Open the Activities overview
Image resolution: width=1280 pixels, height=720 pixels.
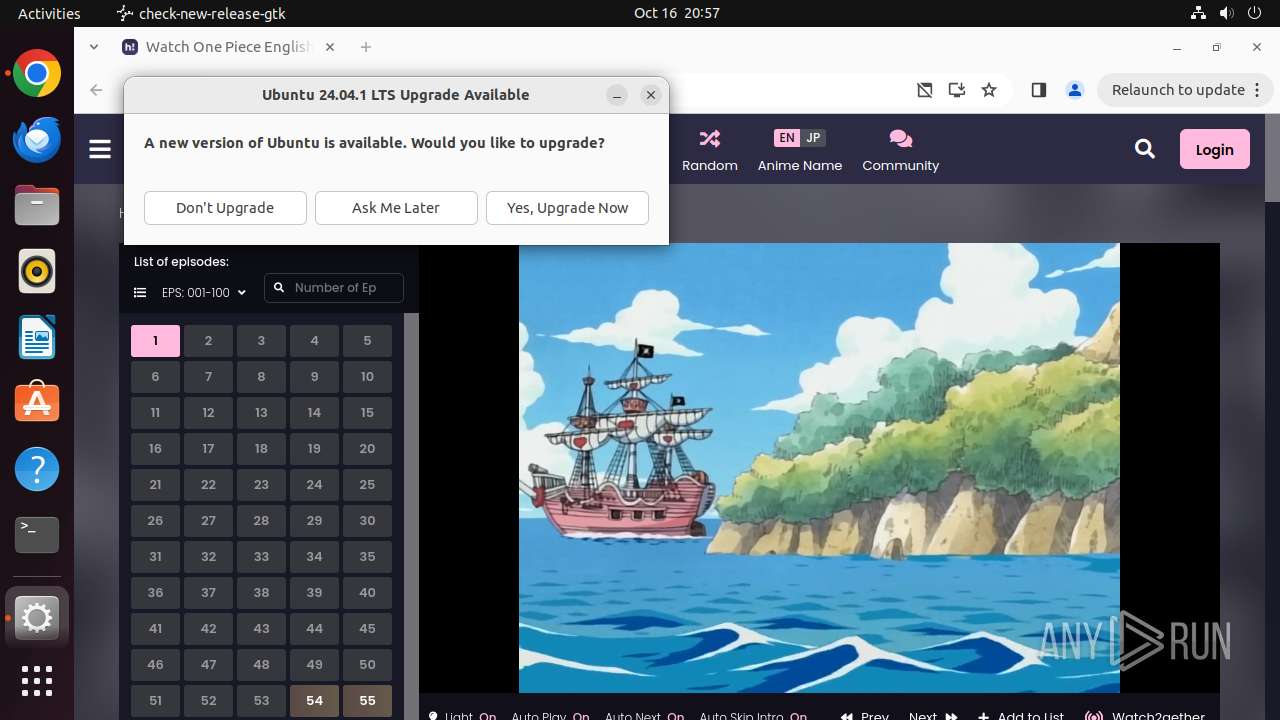tap(49, 13)
